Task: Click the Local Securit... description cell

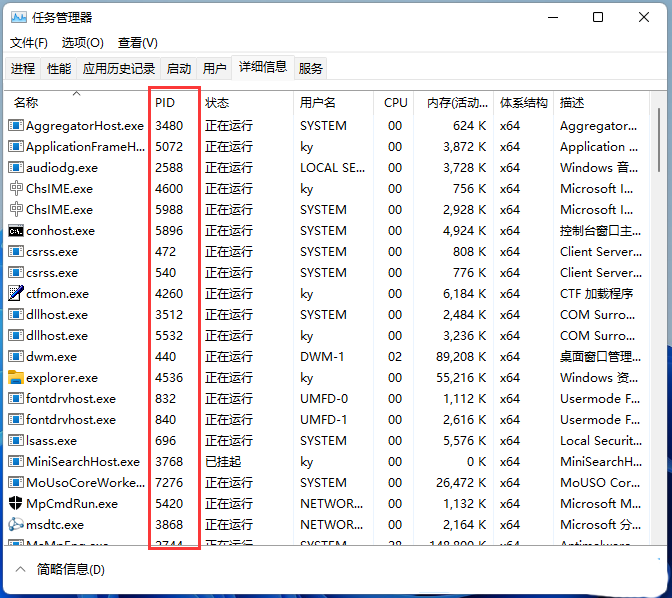Action: pyautogui.click(x=601, y=441)
